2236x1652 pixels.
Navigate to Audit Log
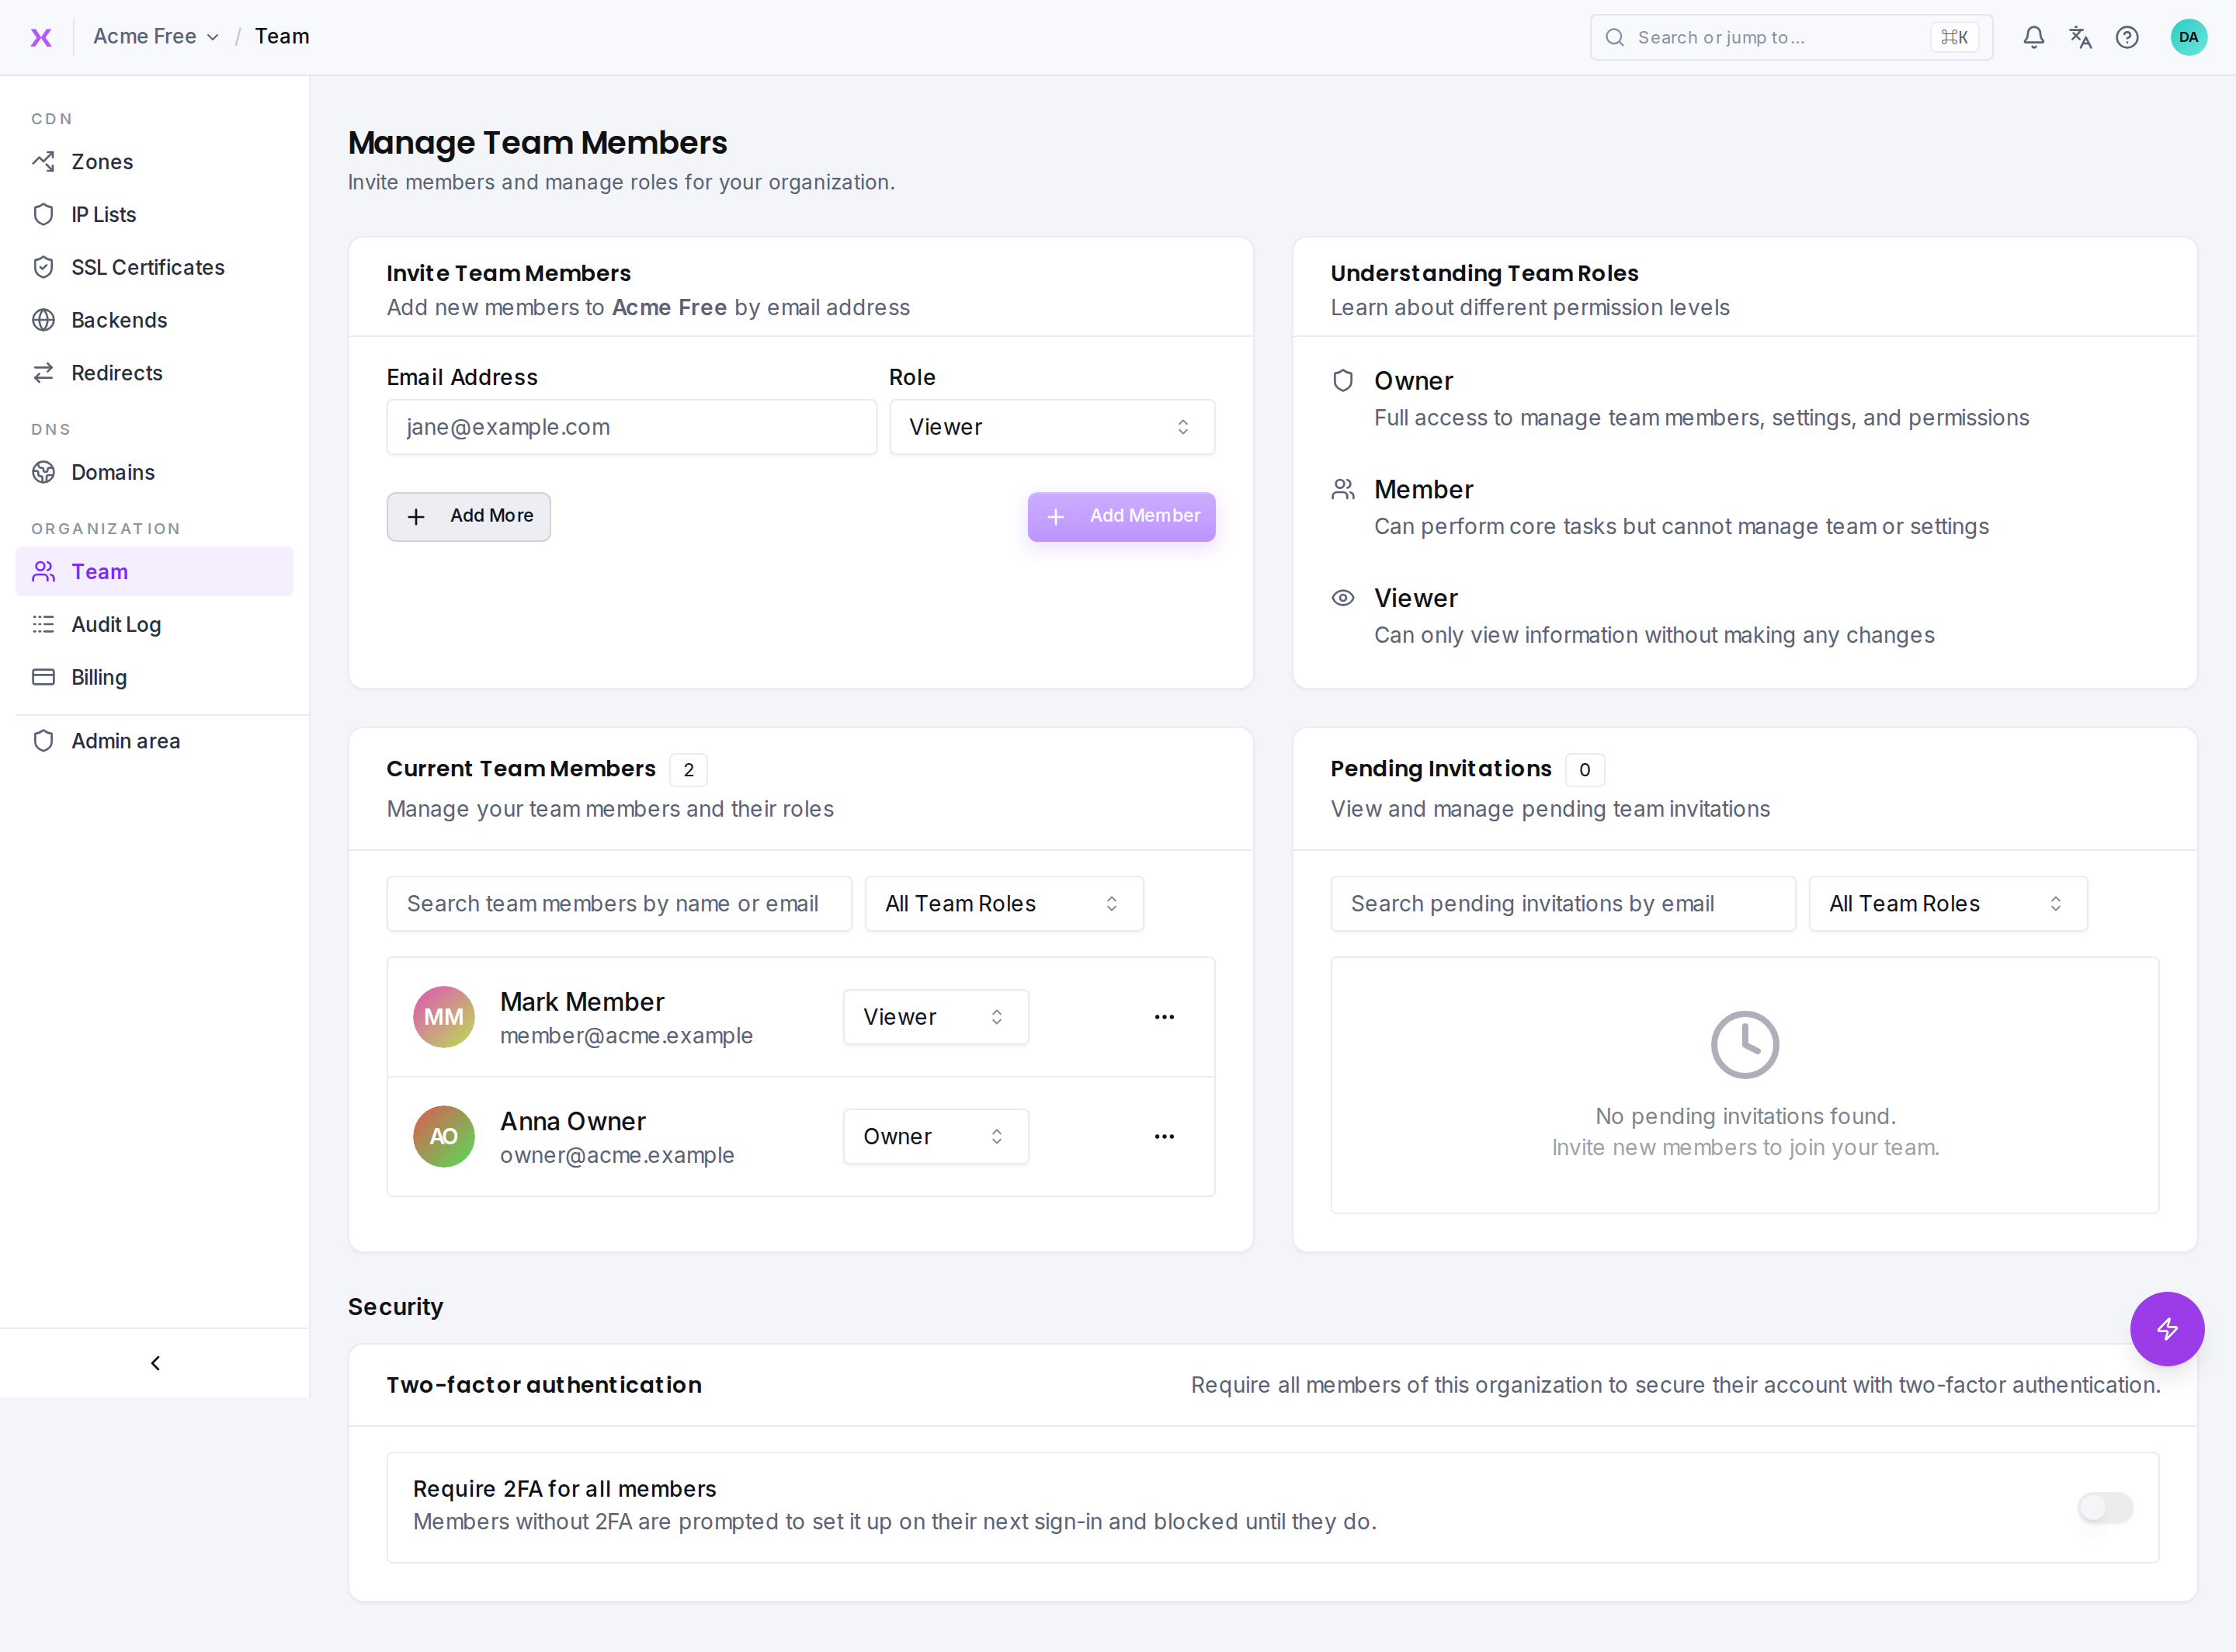pyautogui.click(x=154, y=624)
